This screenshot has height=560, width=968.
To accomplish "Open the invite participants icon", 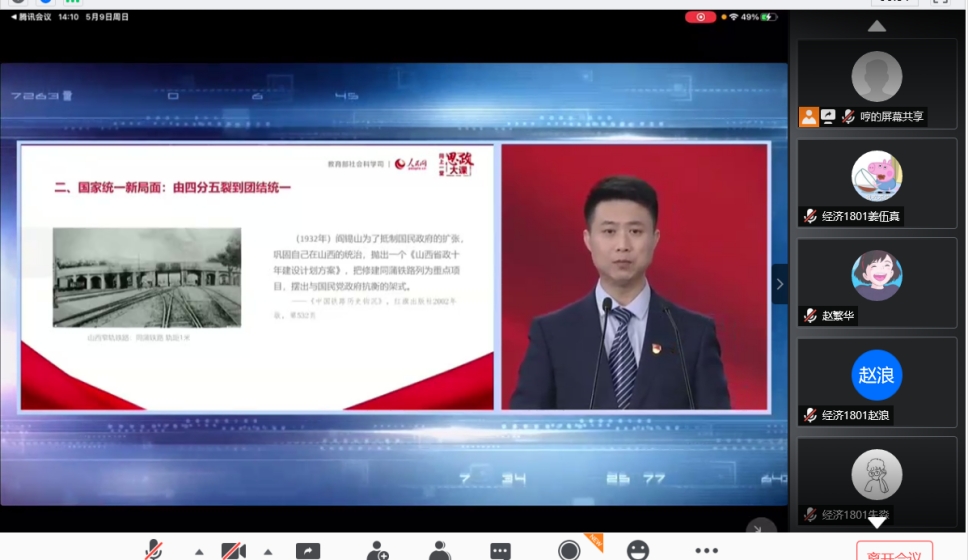I will pos(377,550).
